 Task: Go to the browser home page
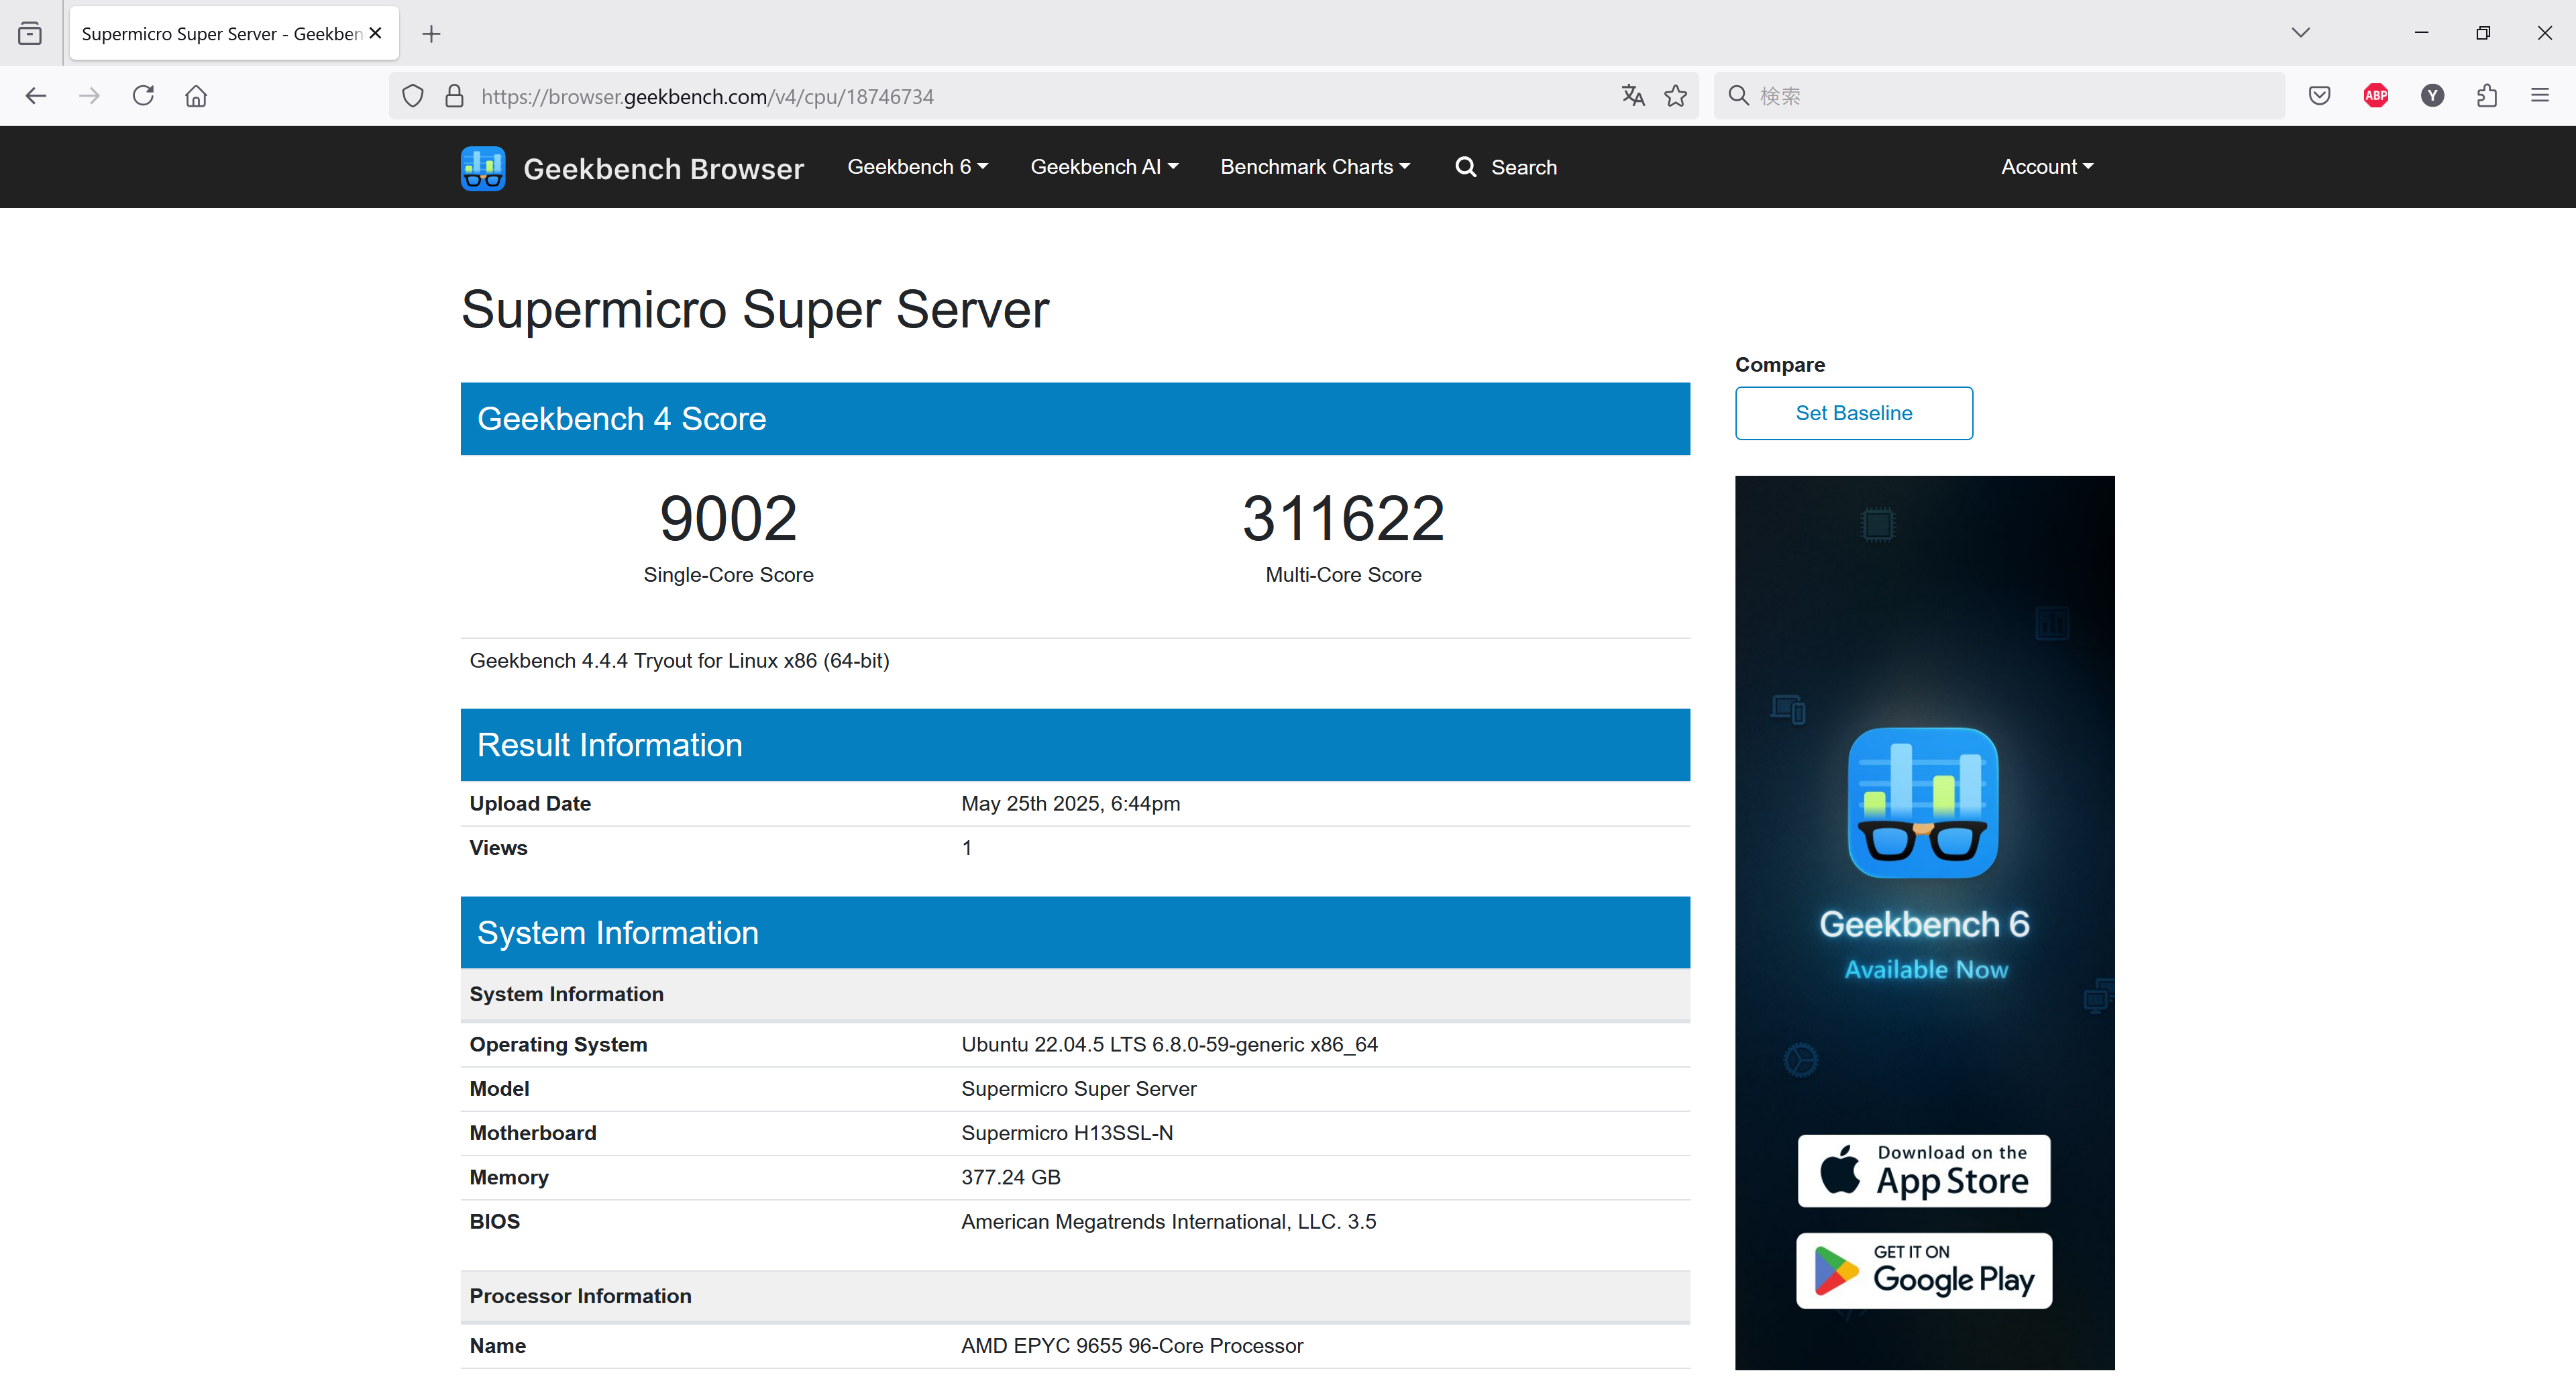tap(196, 96)
